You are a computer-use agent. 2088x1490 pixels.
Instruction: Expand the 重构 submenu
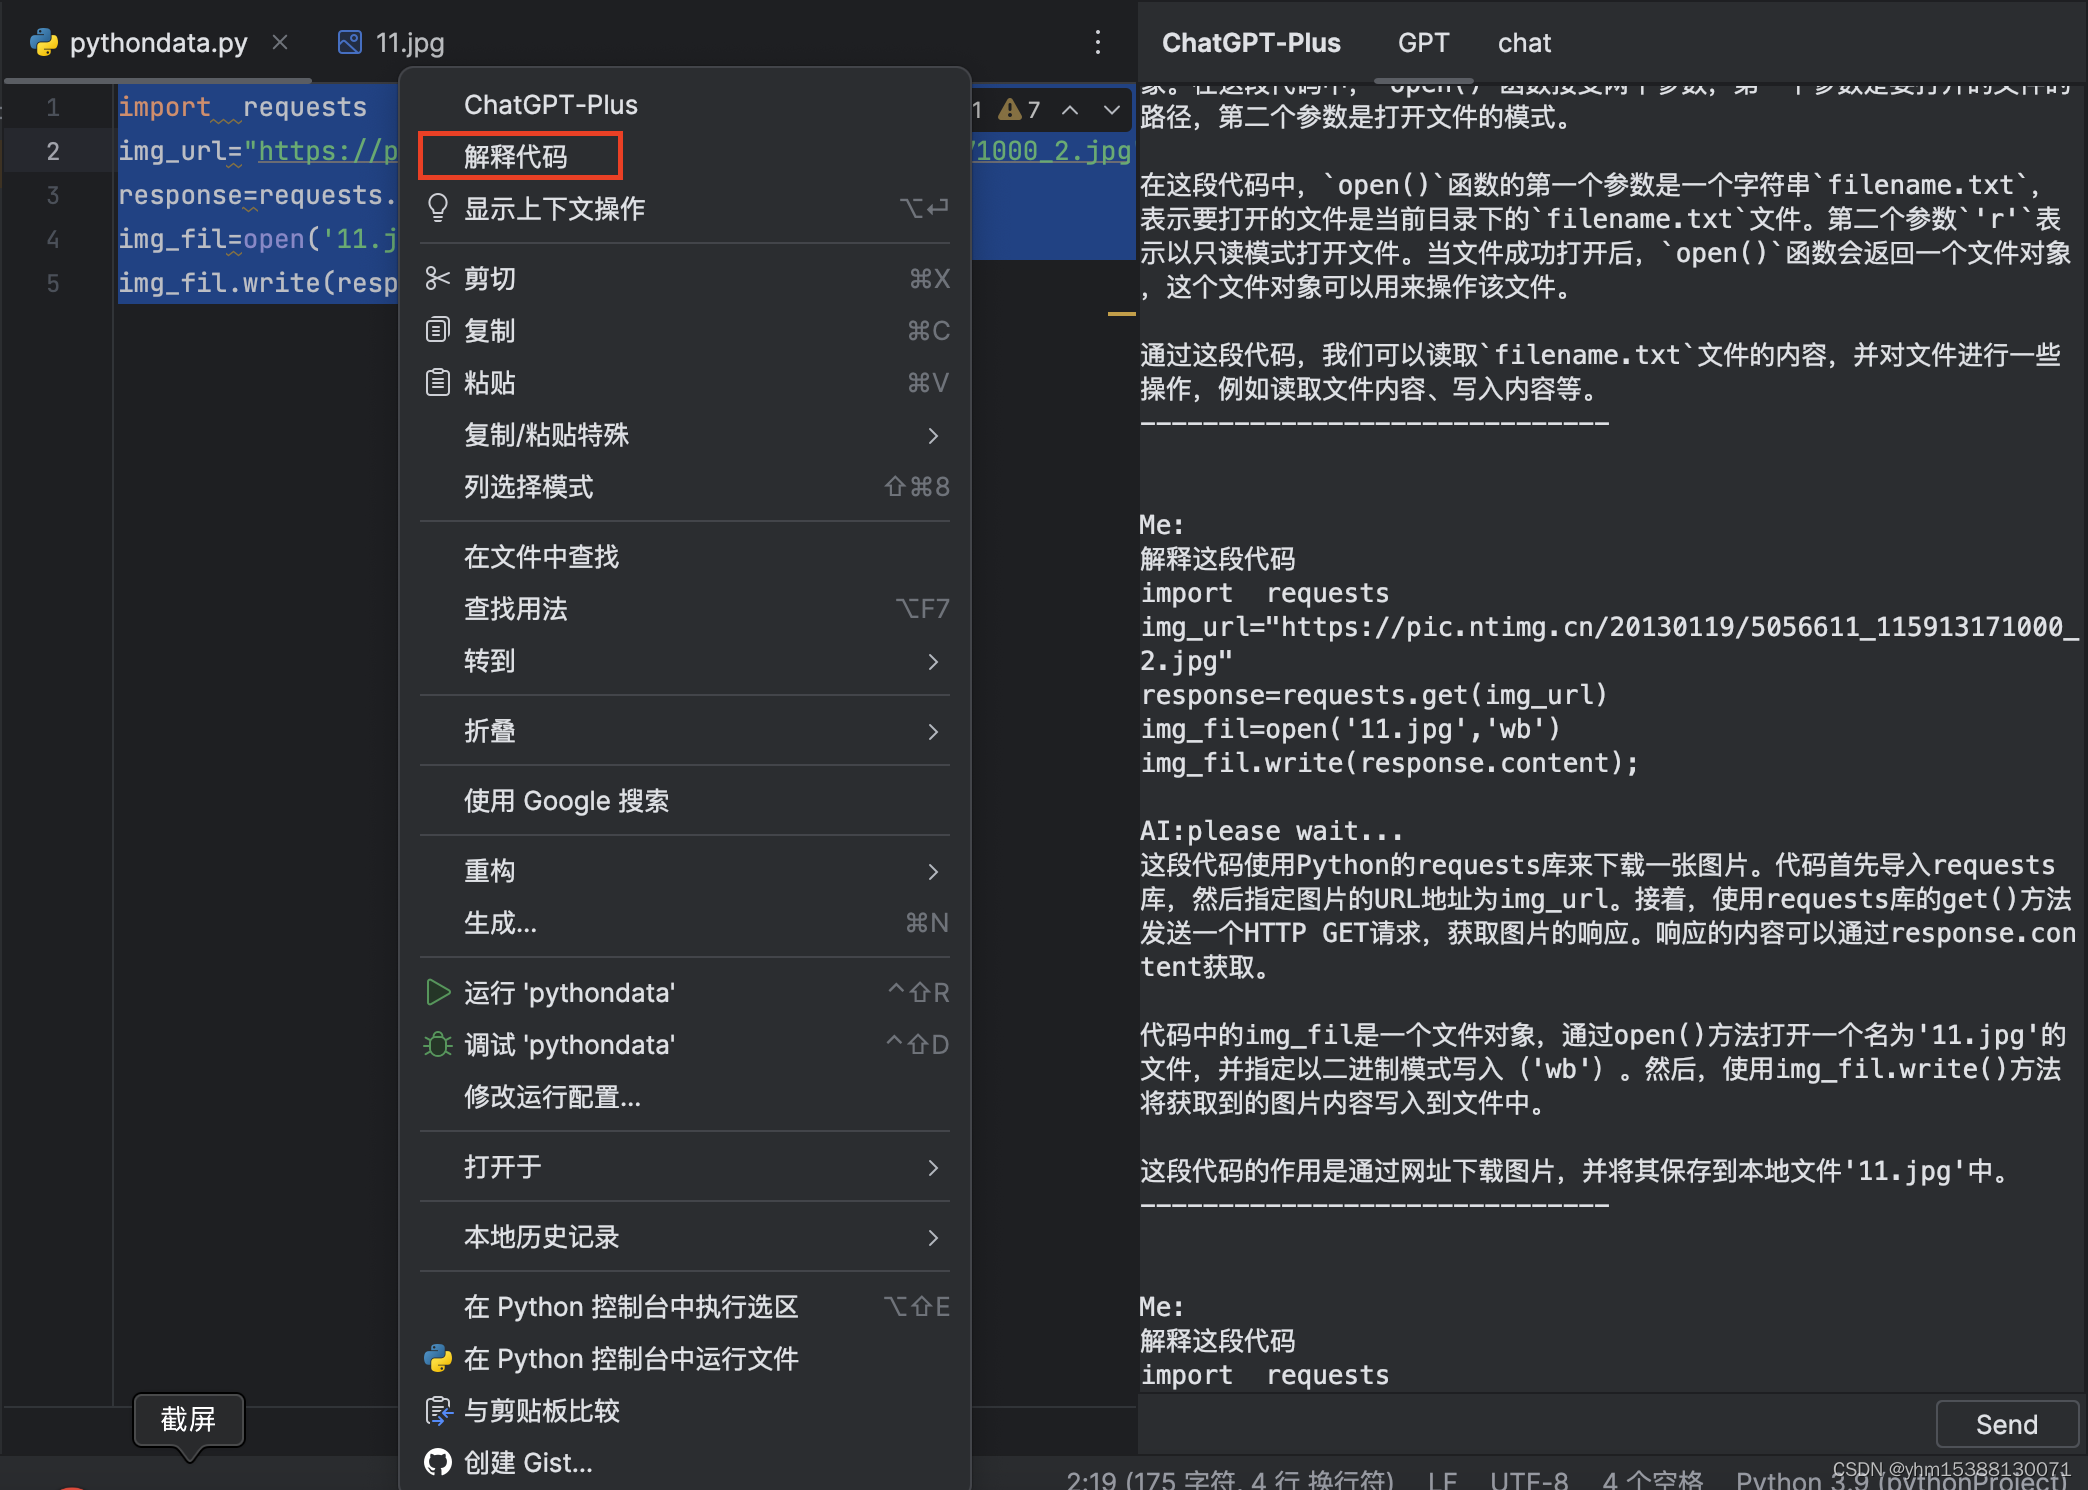[x=685, y=870]
